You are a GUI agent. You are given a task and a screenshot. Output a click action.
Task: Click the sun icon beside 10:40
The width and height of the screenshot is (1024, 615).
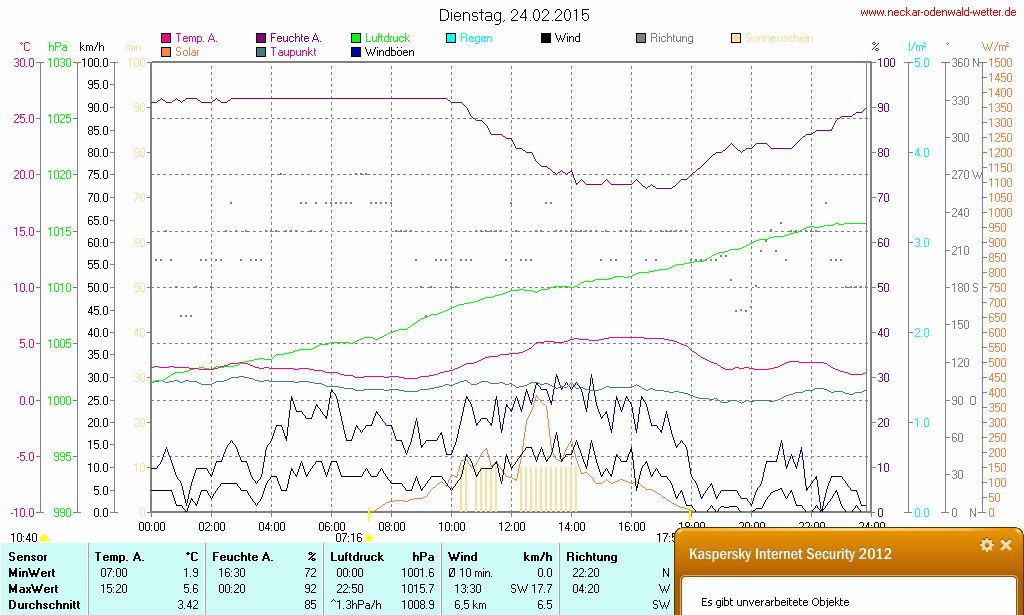pos(44,538)
